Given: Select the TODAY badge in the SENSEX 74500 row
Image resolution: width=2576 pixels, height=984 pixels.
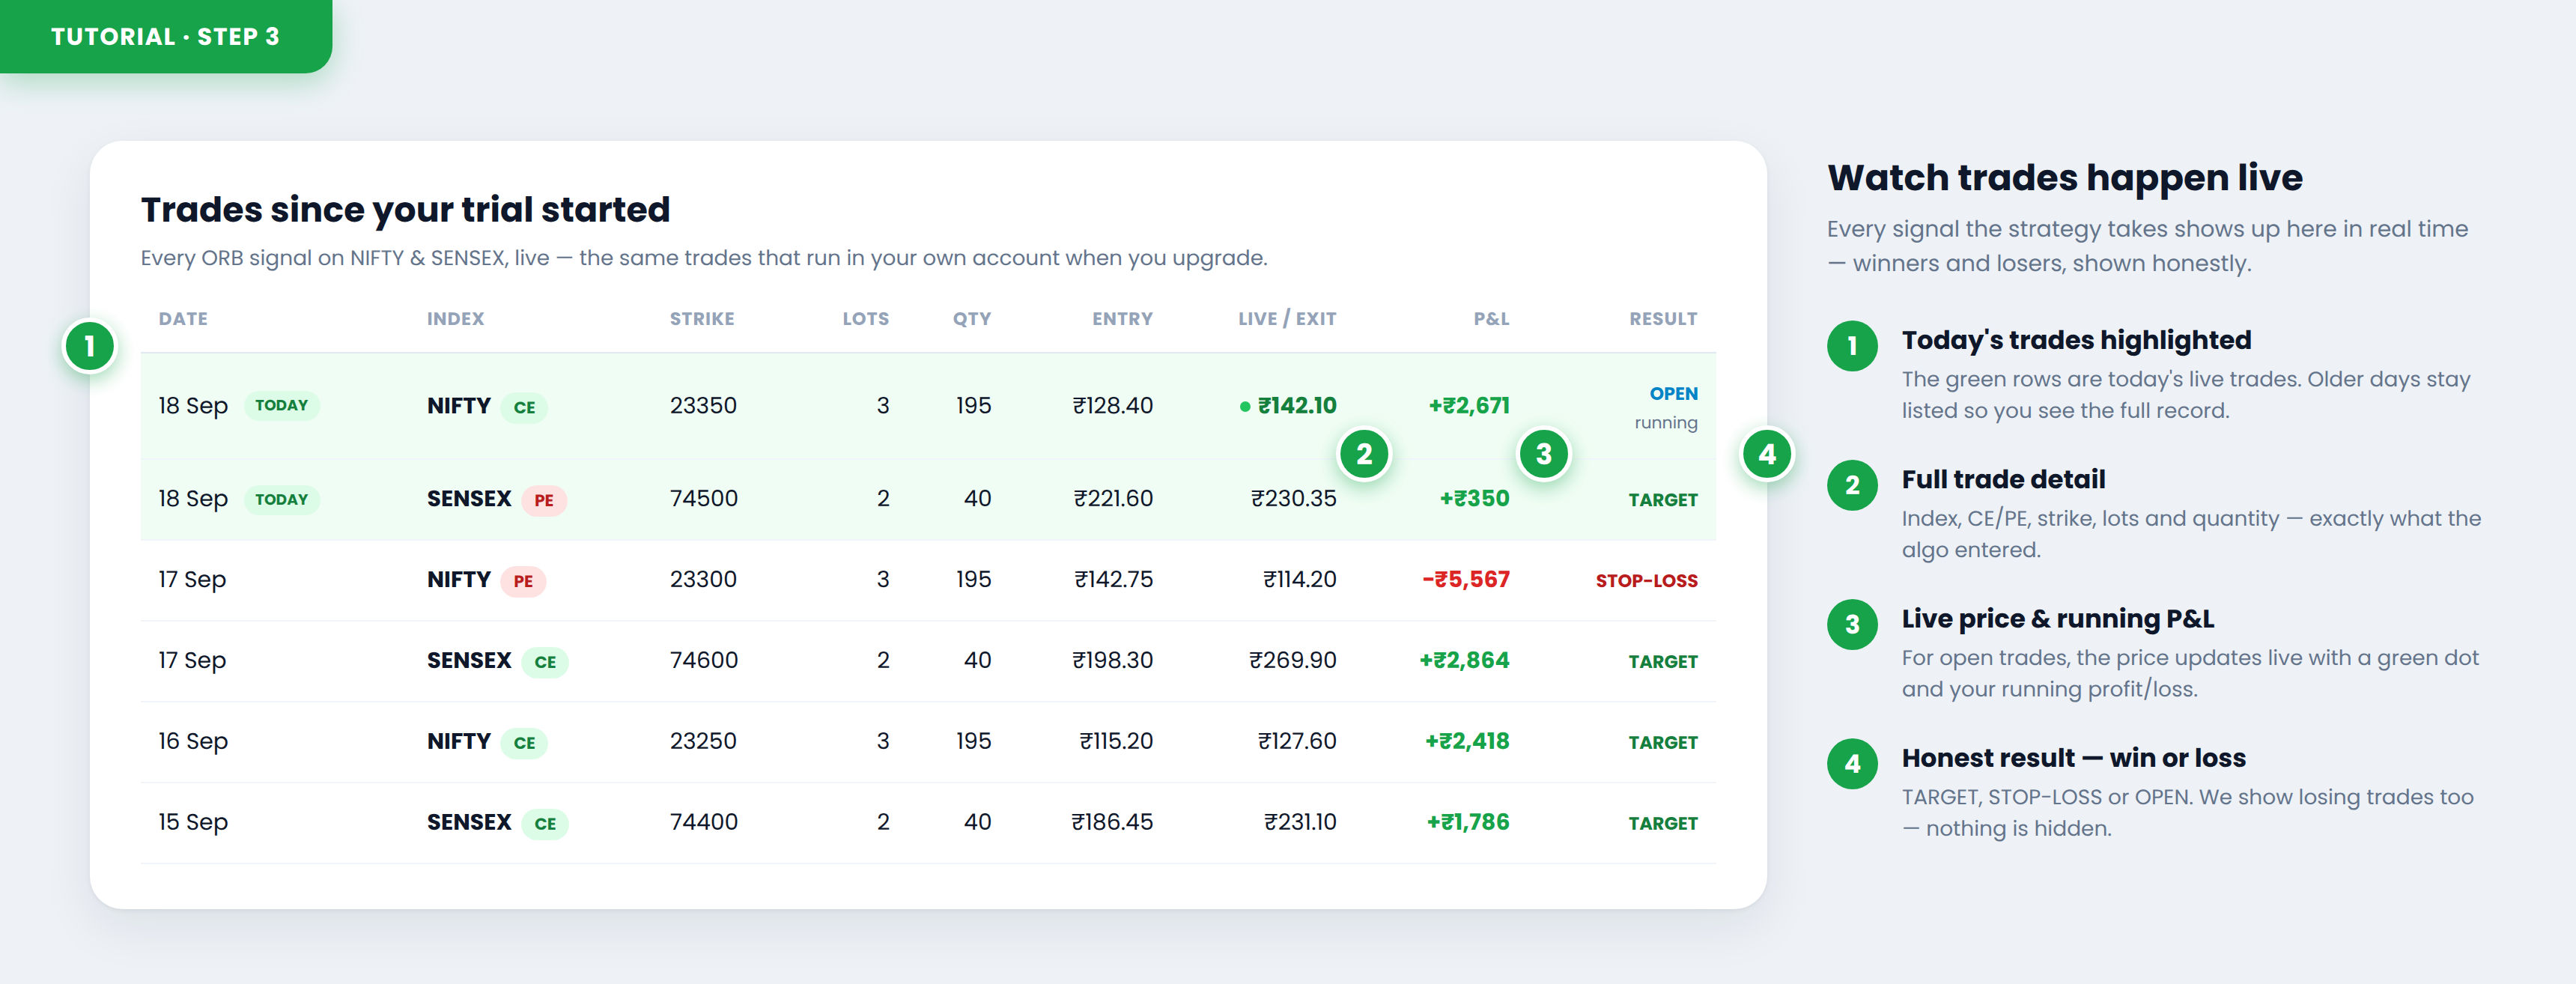Looking at the screenshot, I should [x=281, y=499].
